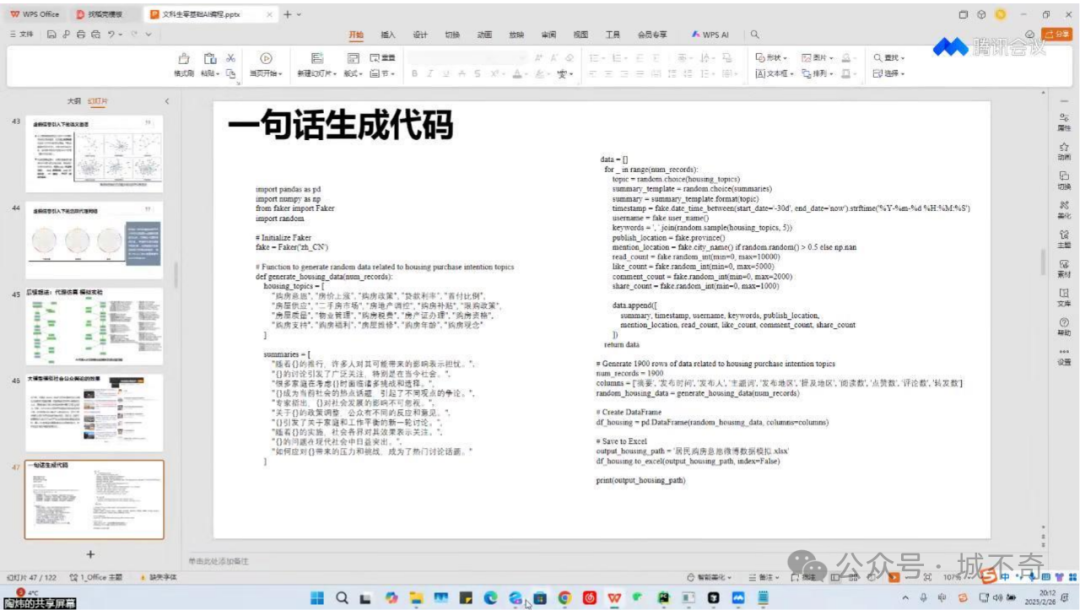
Task: Click the Format Painter (格式刷) icon
Action: (183, 59)
